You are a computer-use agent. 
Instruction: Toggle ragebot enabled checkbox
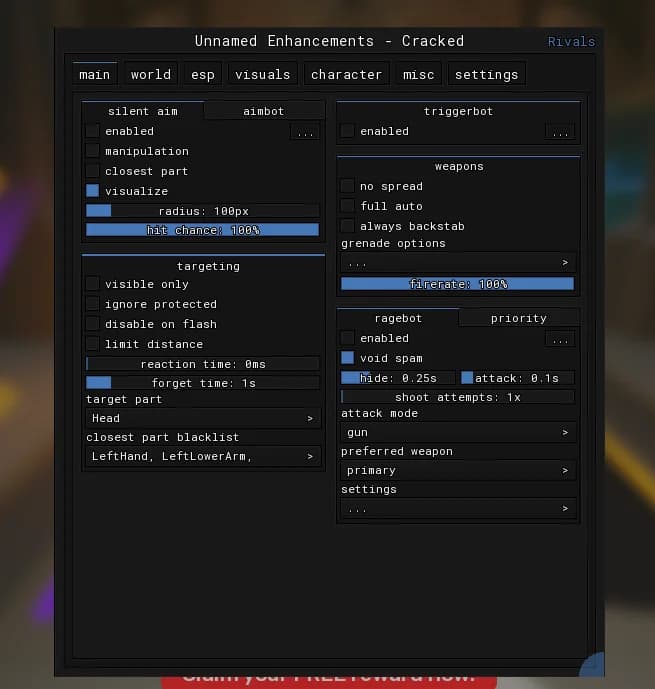(x=347, y=338)
